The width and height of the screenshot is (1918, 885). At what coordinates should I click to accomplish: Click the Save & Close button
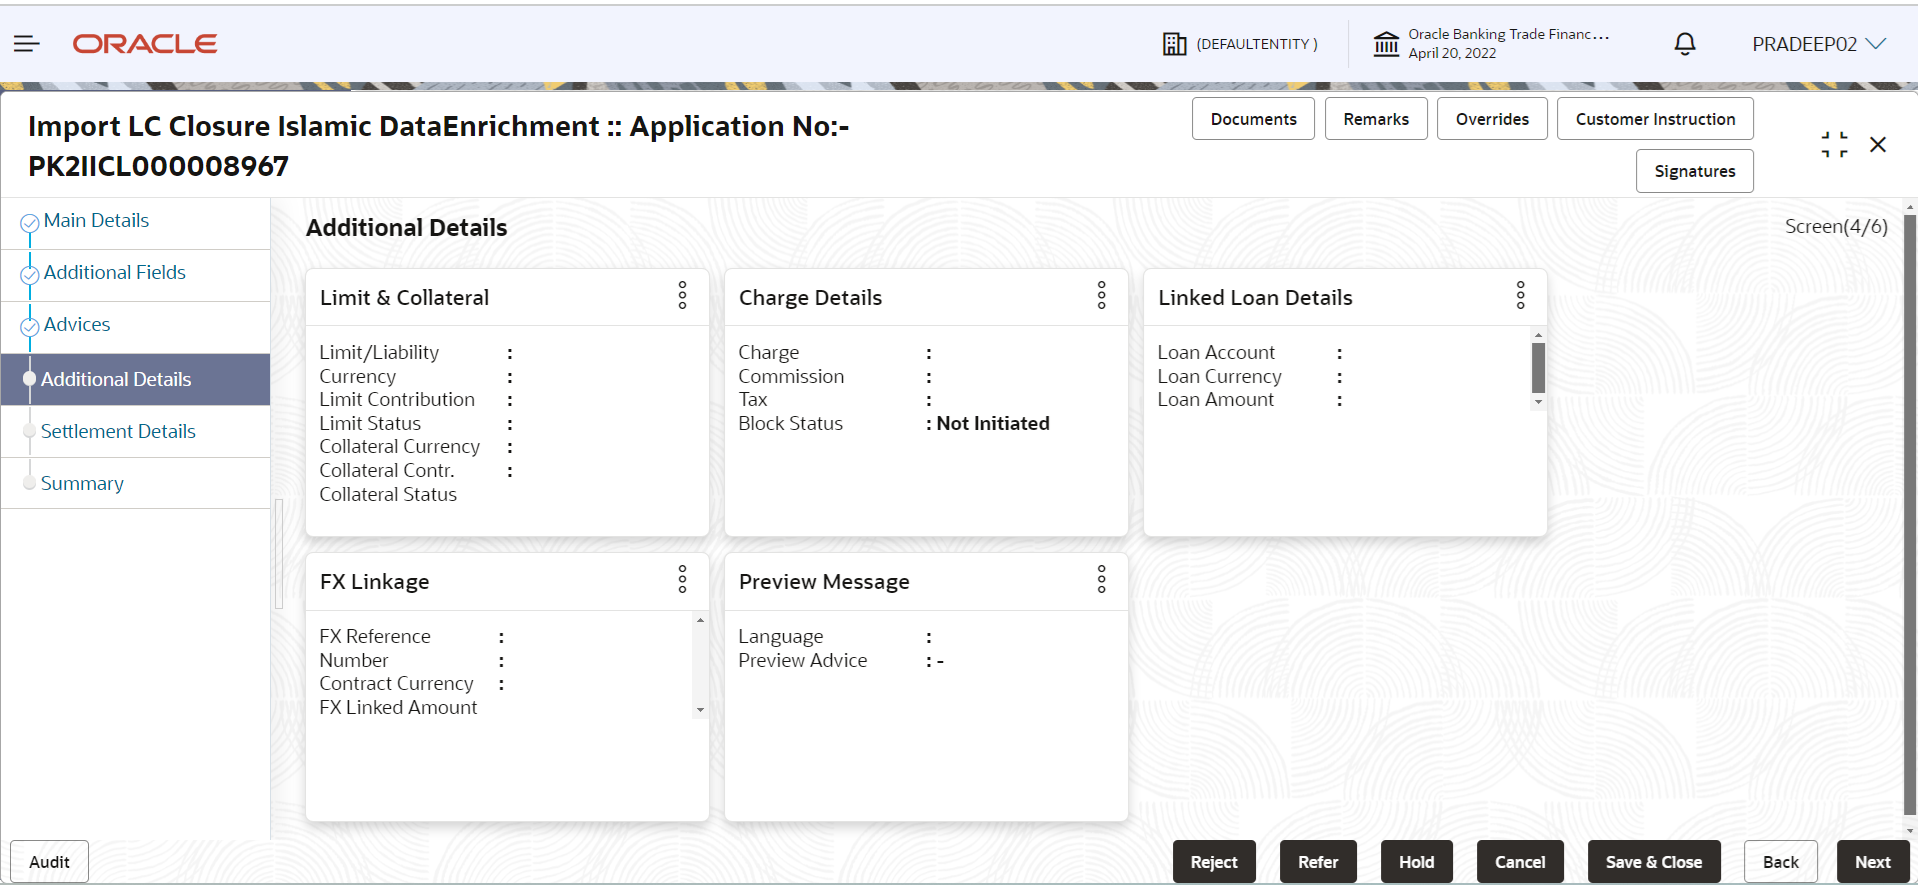tap(1654, 862)
